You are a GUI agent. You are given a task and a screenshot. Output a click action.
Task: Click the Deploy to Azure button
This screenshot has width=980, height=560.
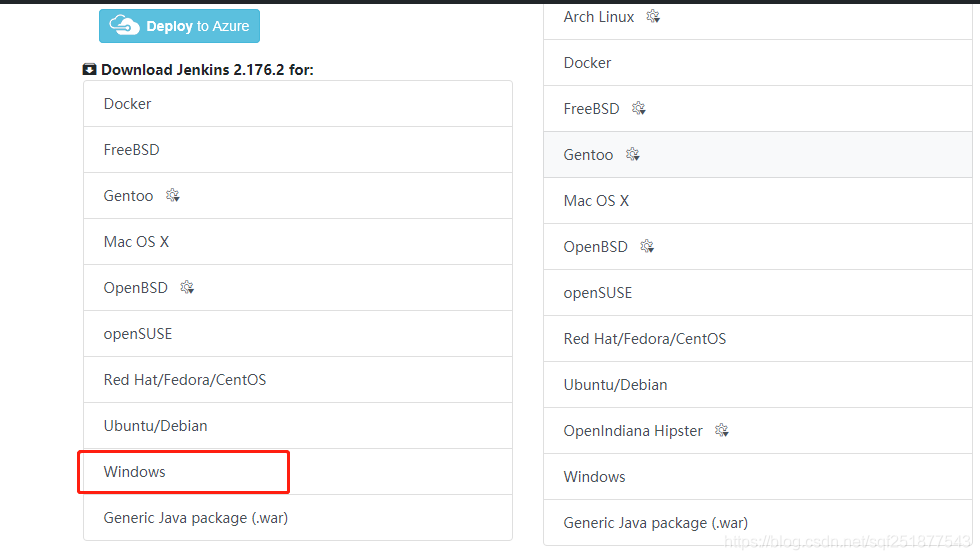[179, 26]
